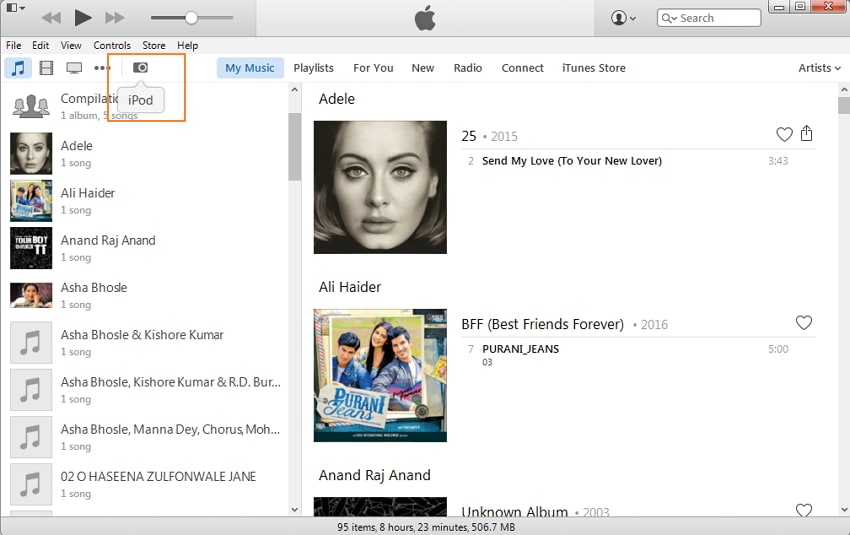
Task: Click the Compilations group icon
Action: click(x=31, y=106)
